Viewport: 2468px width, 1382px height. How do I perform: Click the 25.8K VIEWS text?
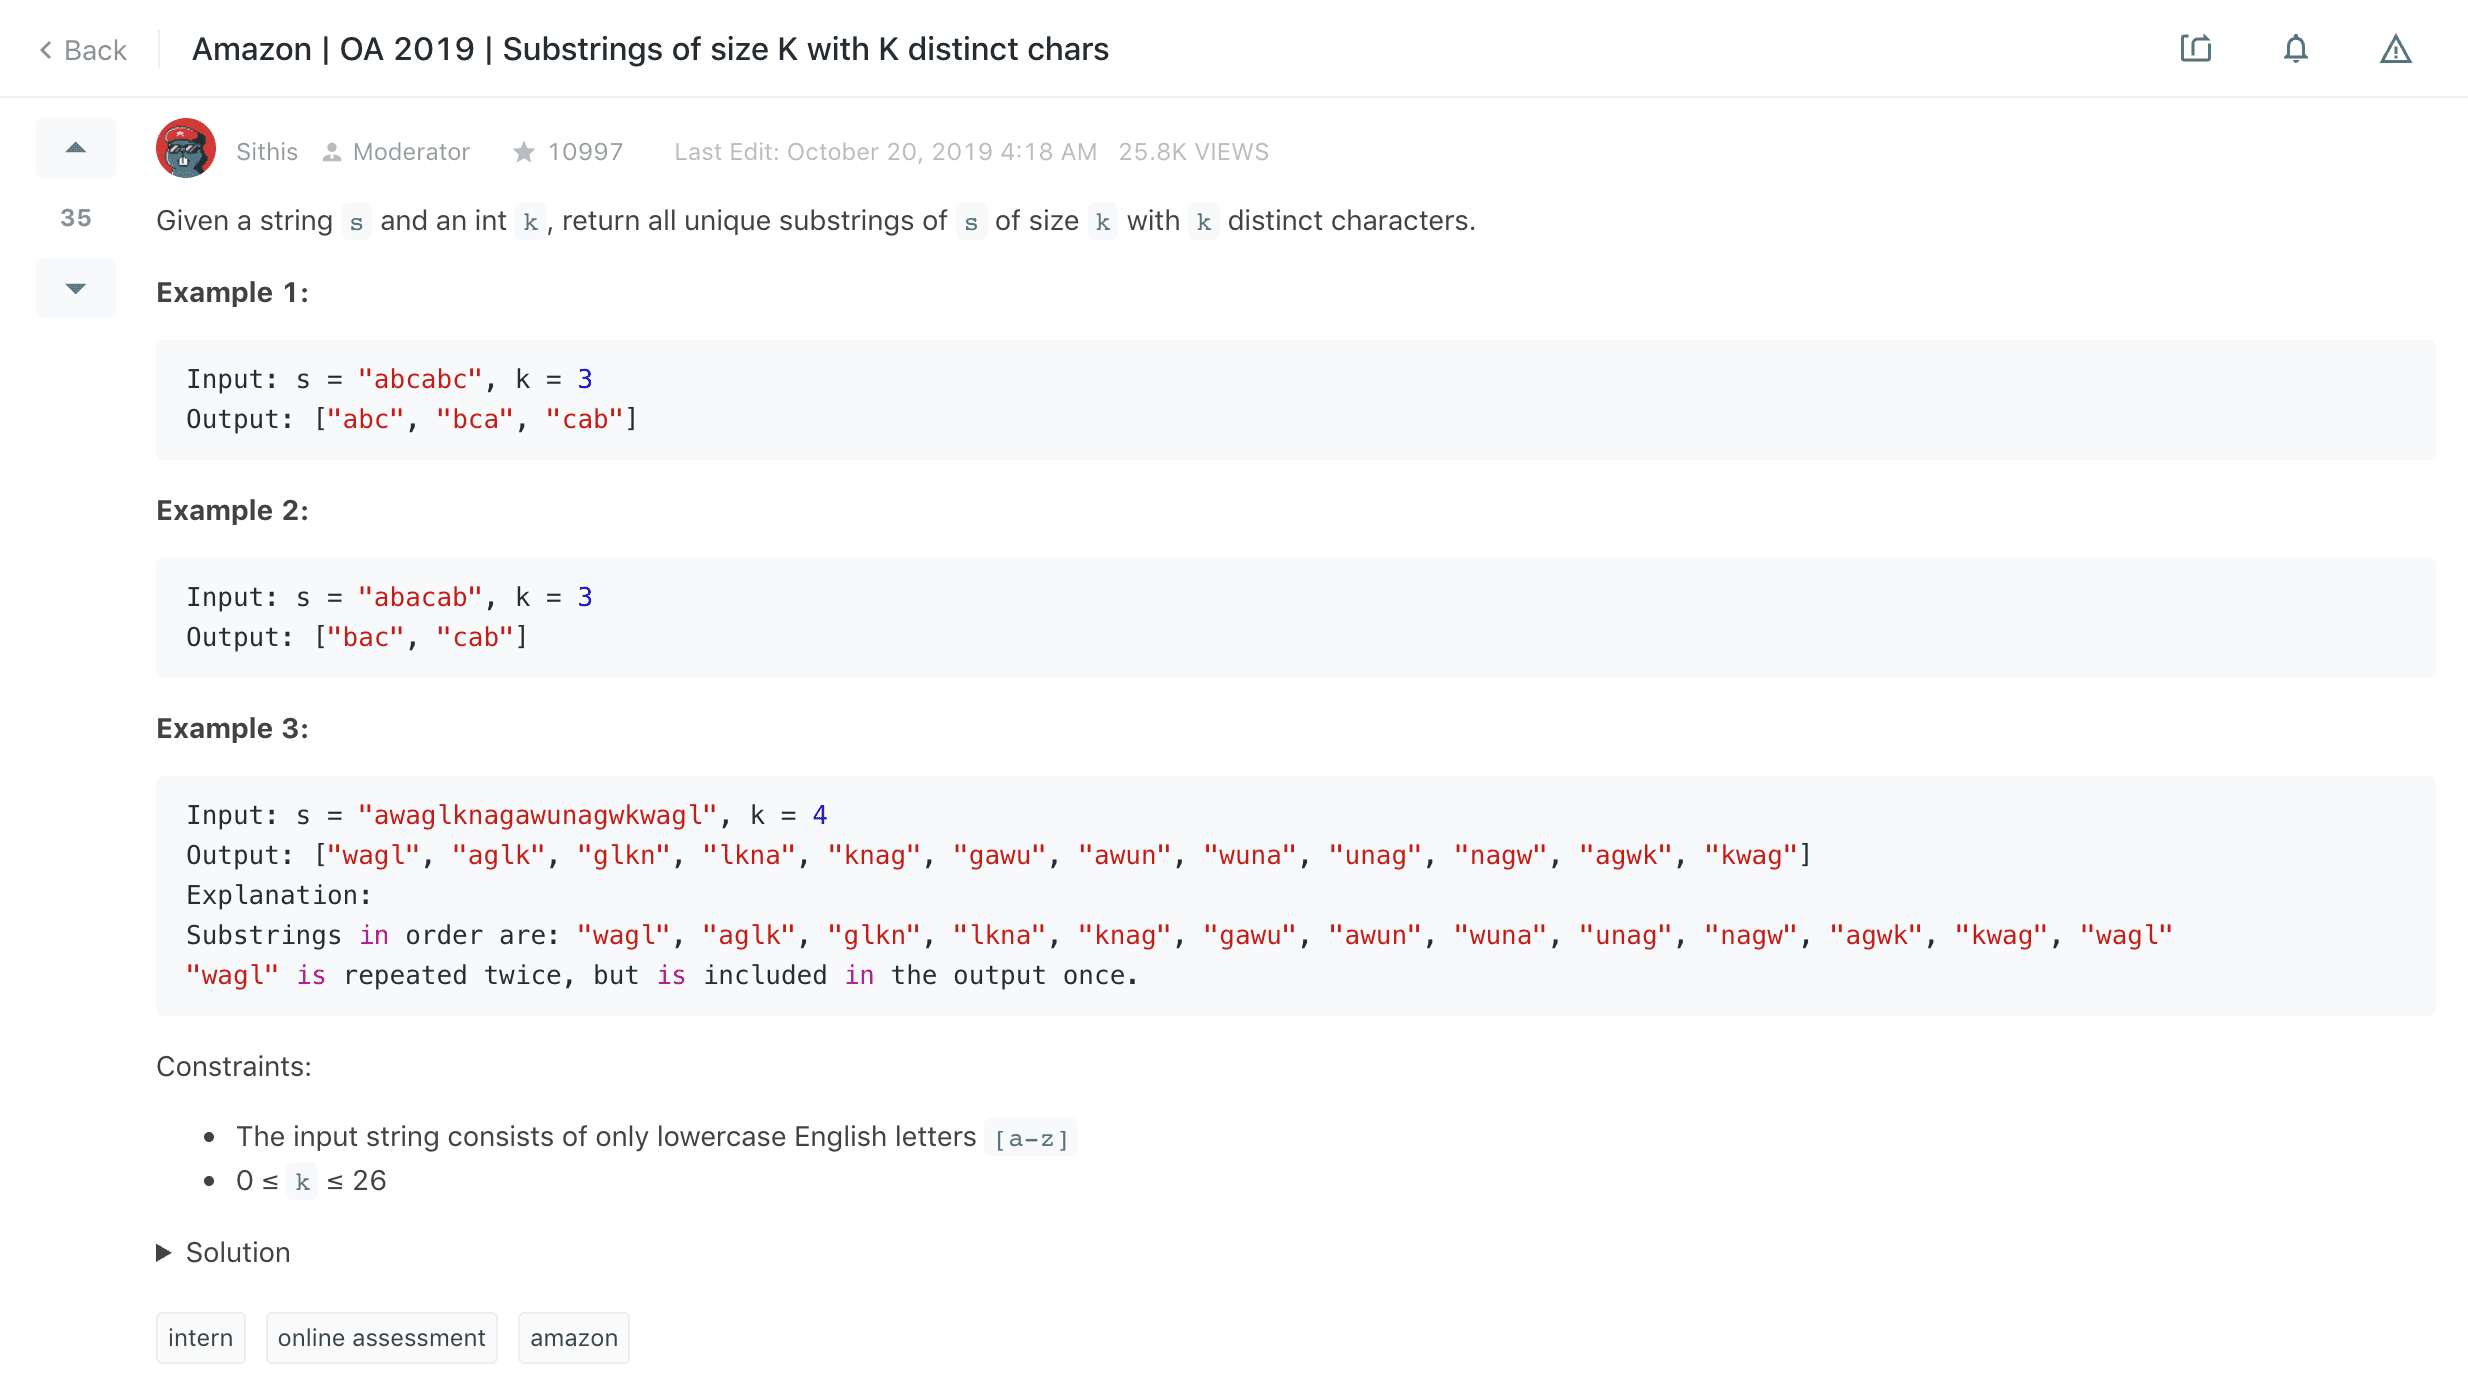click(x=1193, y=152)
